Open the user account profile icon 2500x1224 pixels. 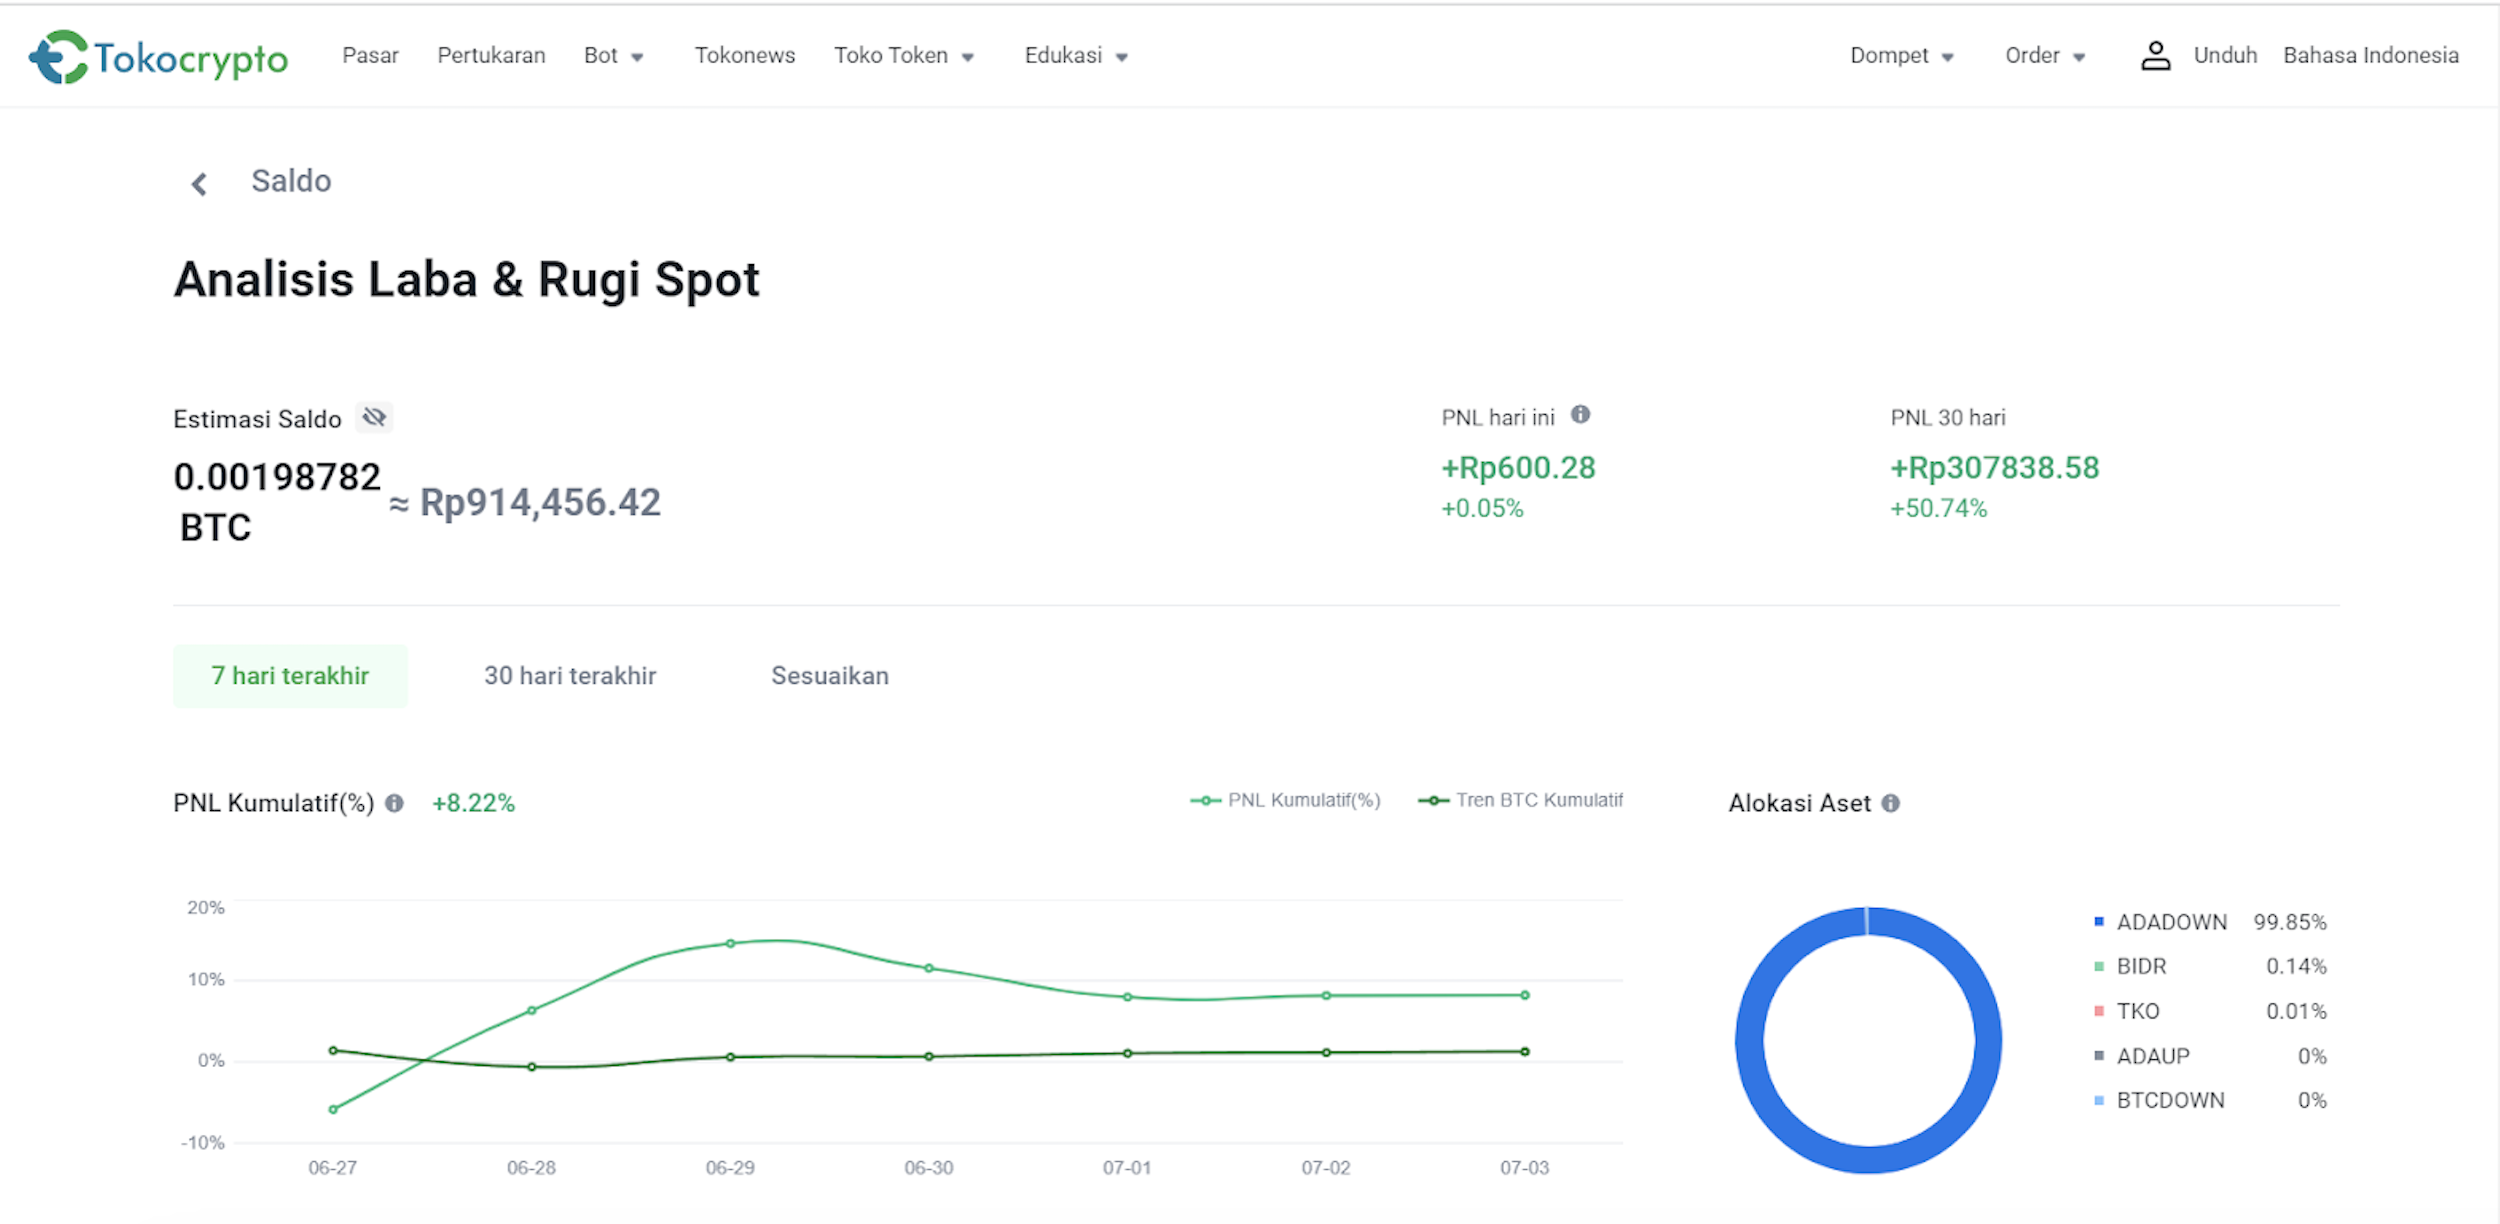point(2155,56)
